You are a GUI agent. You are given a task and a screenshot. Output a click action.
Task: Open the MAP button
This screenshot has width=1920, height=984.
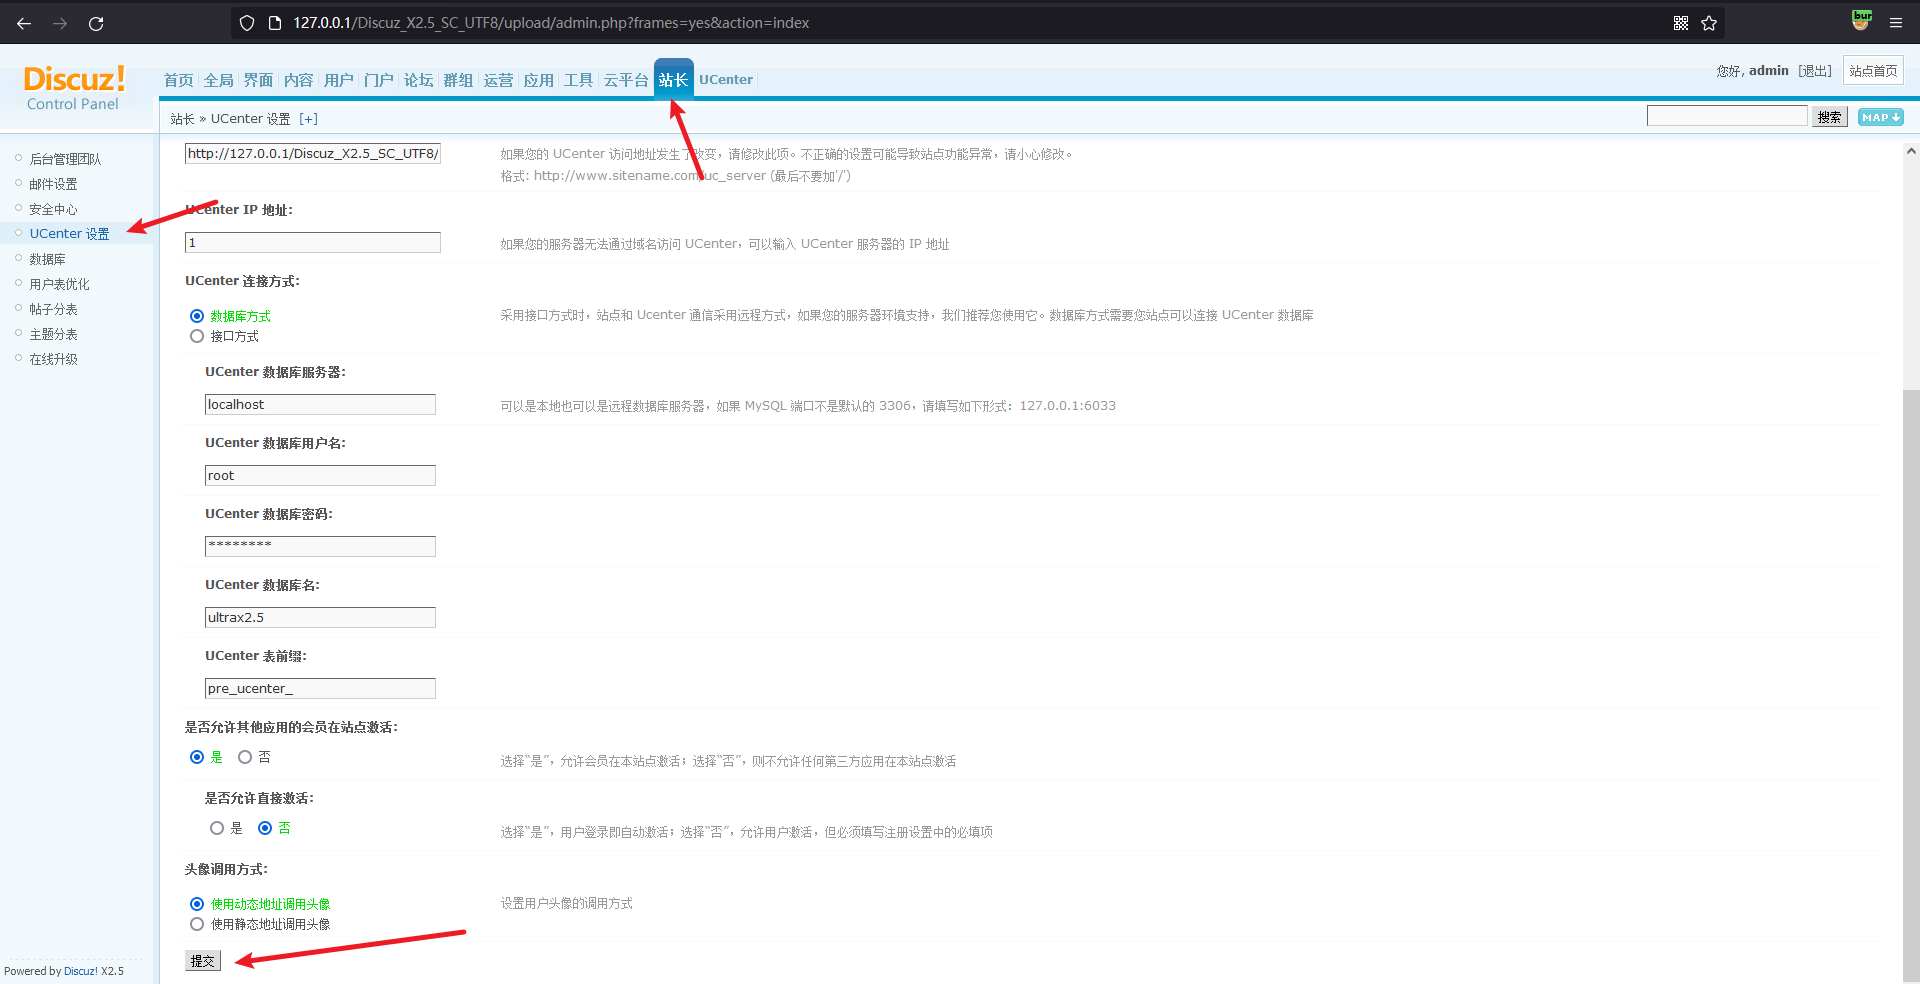(x=1880, y=117)
